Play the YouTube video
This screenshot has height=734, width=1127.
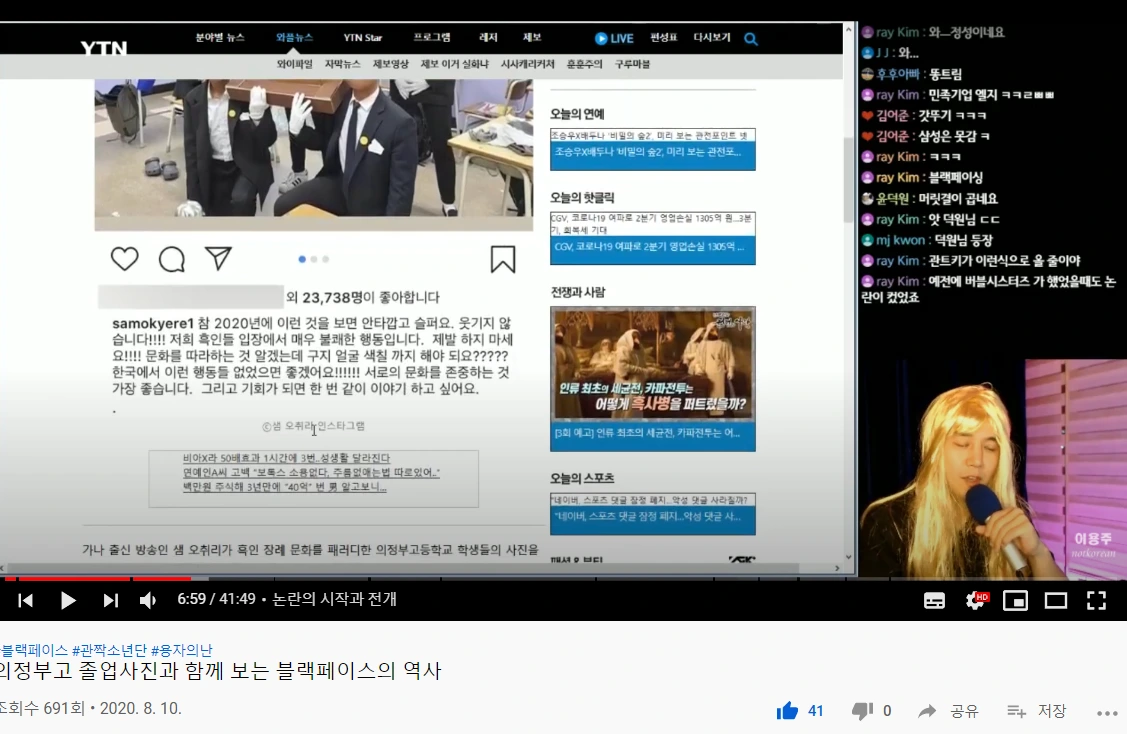68,600
